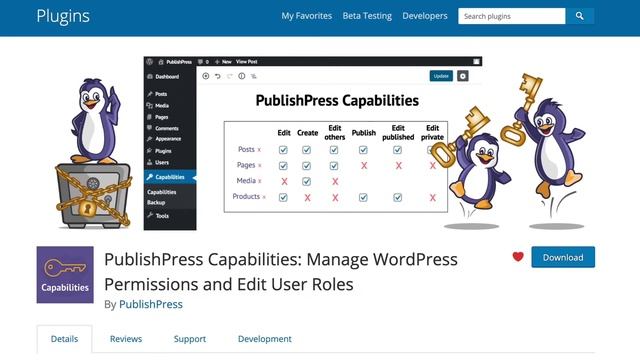Toggle the Products Publish checkbox
Screen dimensions: 640x360
tap(363, 198)
